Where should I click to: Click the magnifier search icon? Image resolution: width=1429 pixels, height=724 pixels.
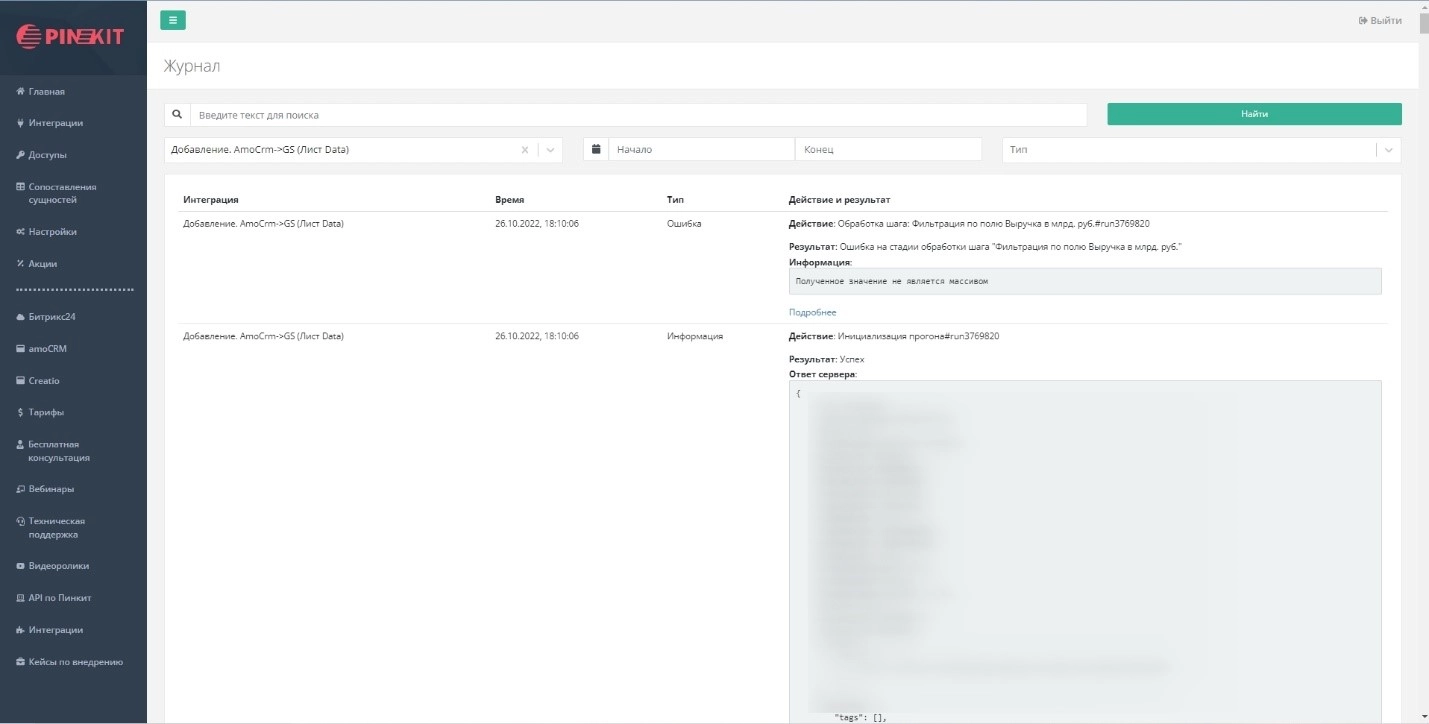pos(177,115)
